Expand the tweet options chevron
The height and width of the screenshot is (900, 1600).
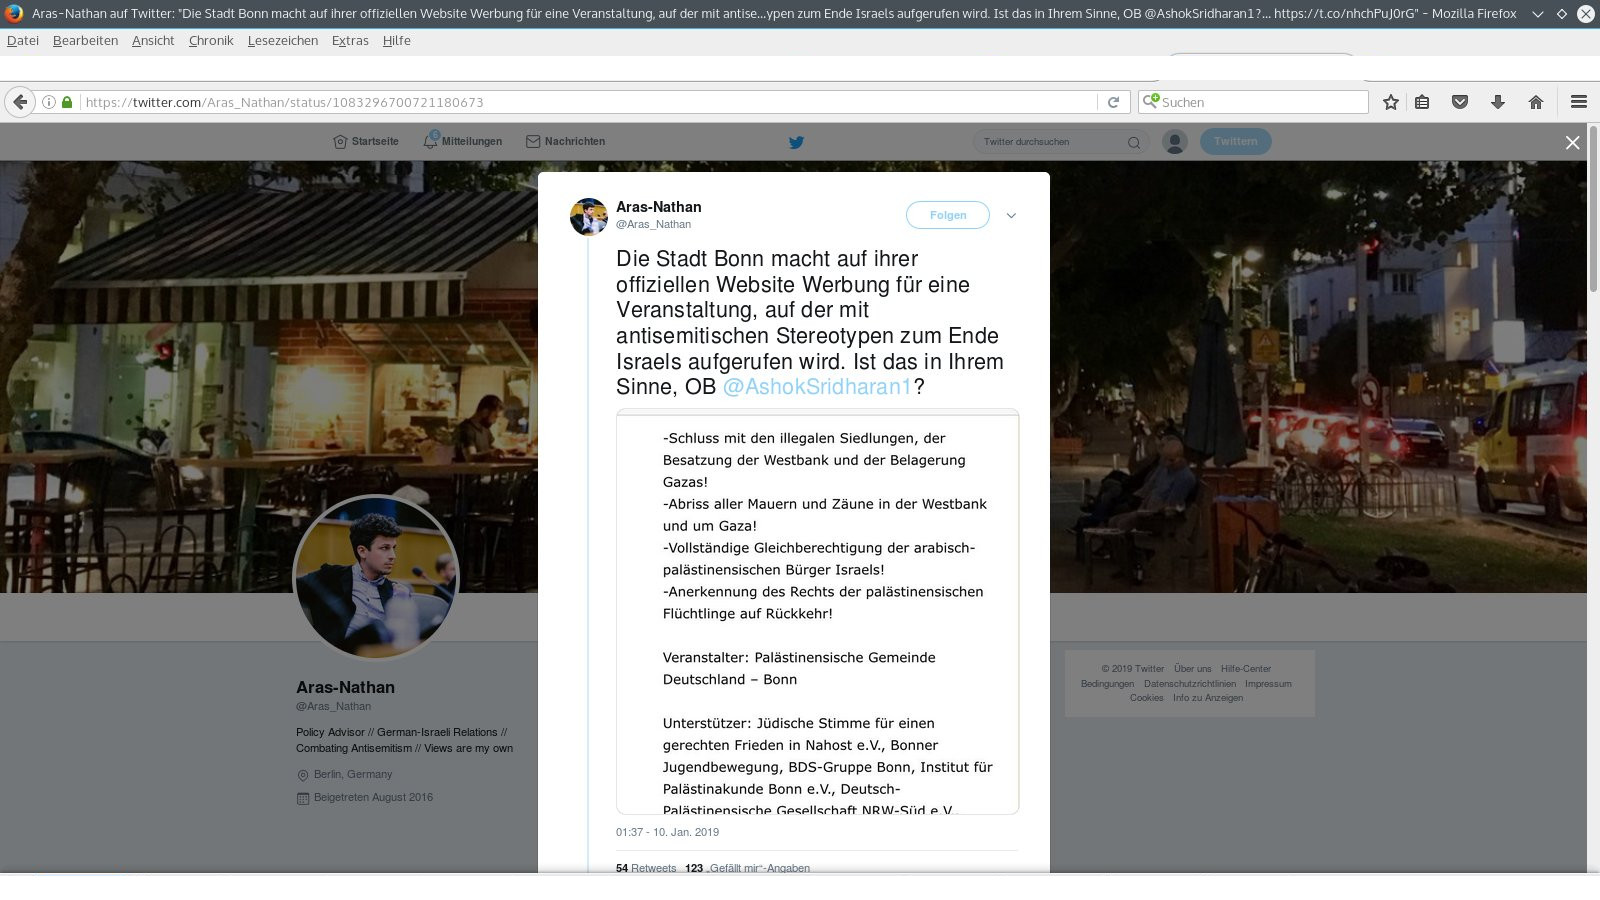tap(1011, 216)
